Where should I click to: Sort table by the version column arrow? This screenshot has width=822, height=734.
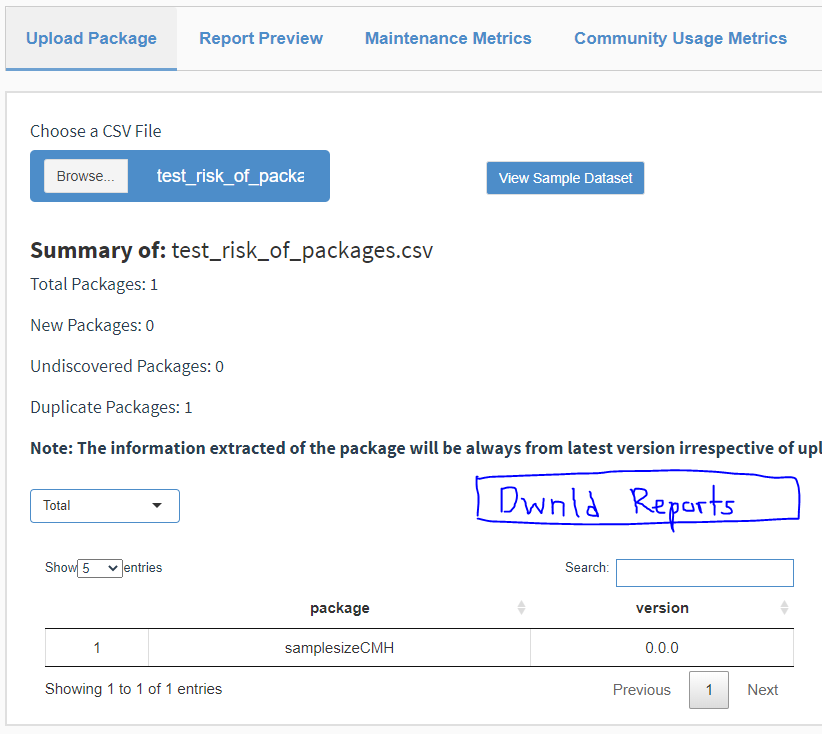tap(785, 607)
